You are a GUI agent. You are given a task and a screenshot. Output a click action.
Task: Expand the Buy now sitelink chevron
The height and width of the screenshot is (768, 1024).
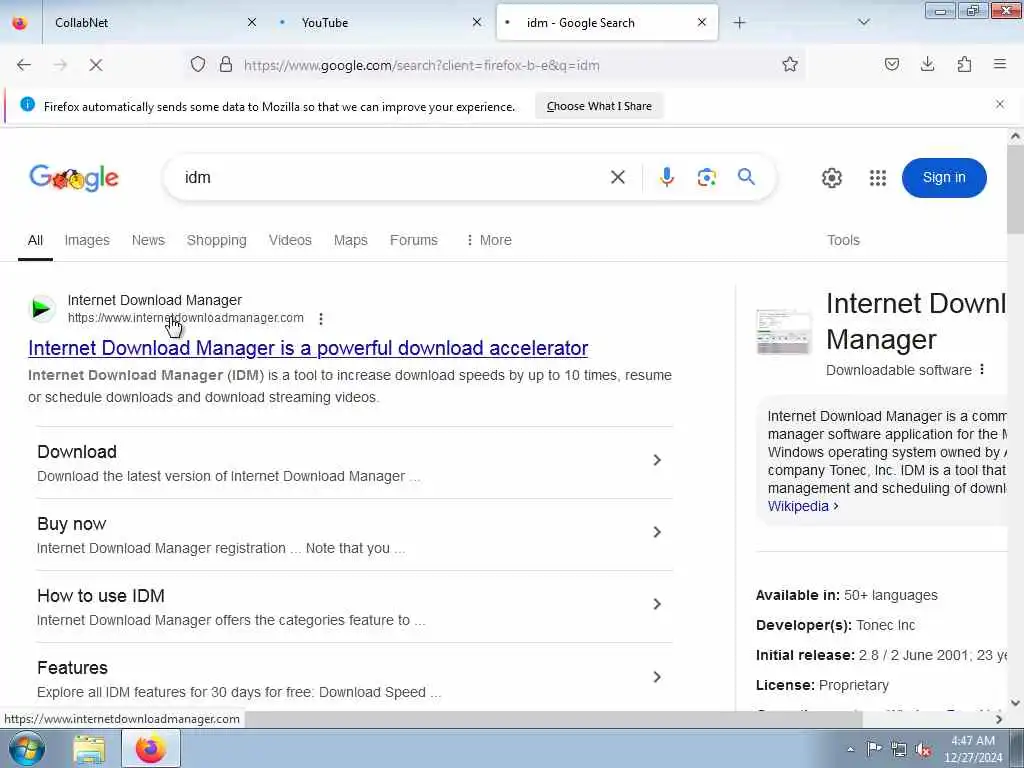(657, 532)
